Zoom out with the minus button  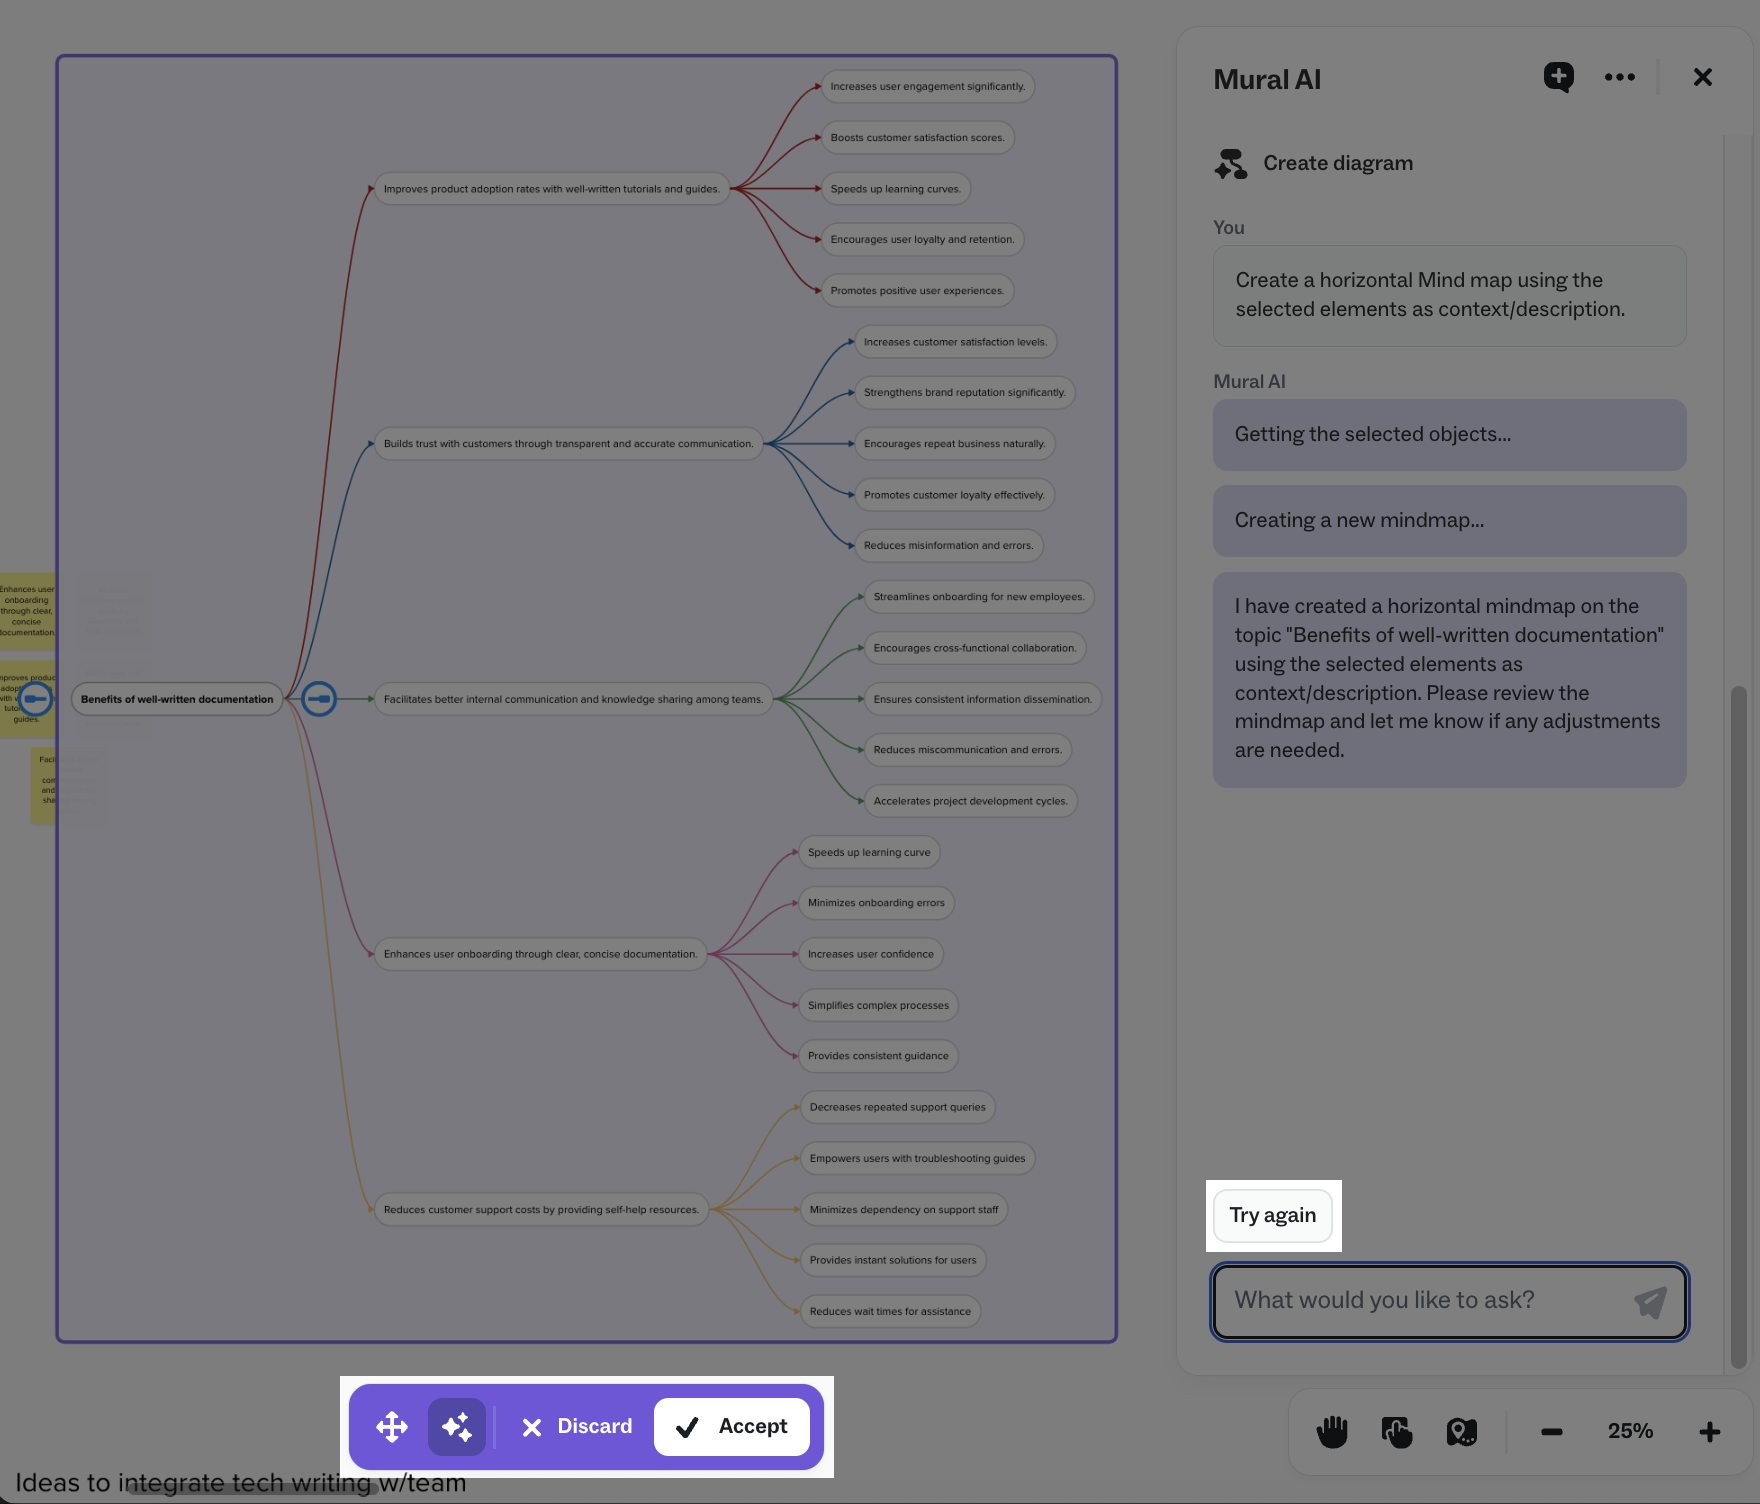(1551, 1432)
